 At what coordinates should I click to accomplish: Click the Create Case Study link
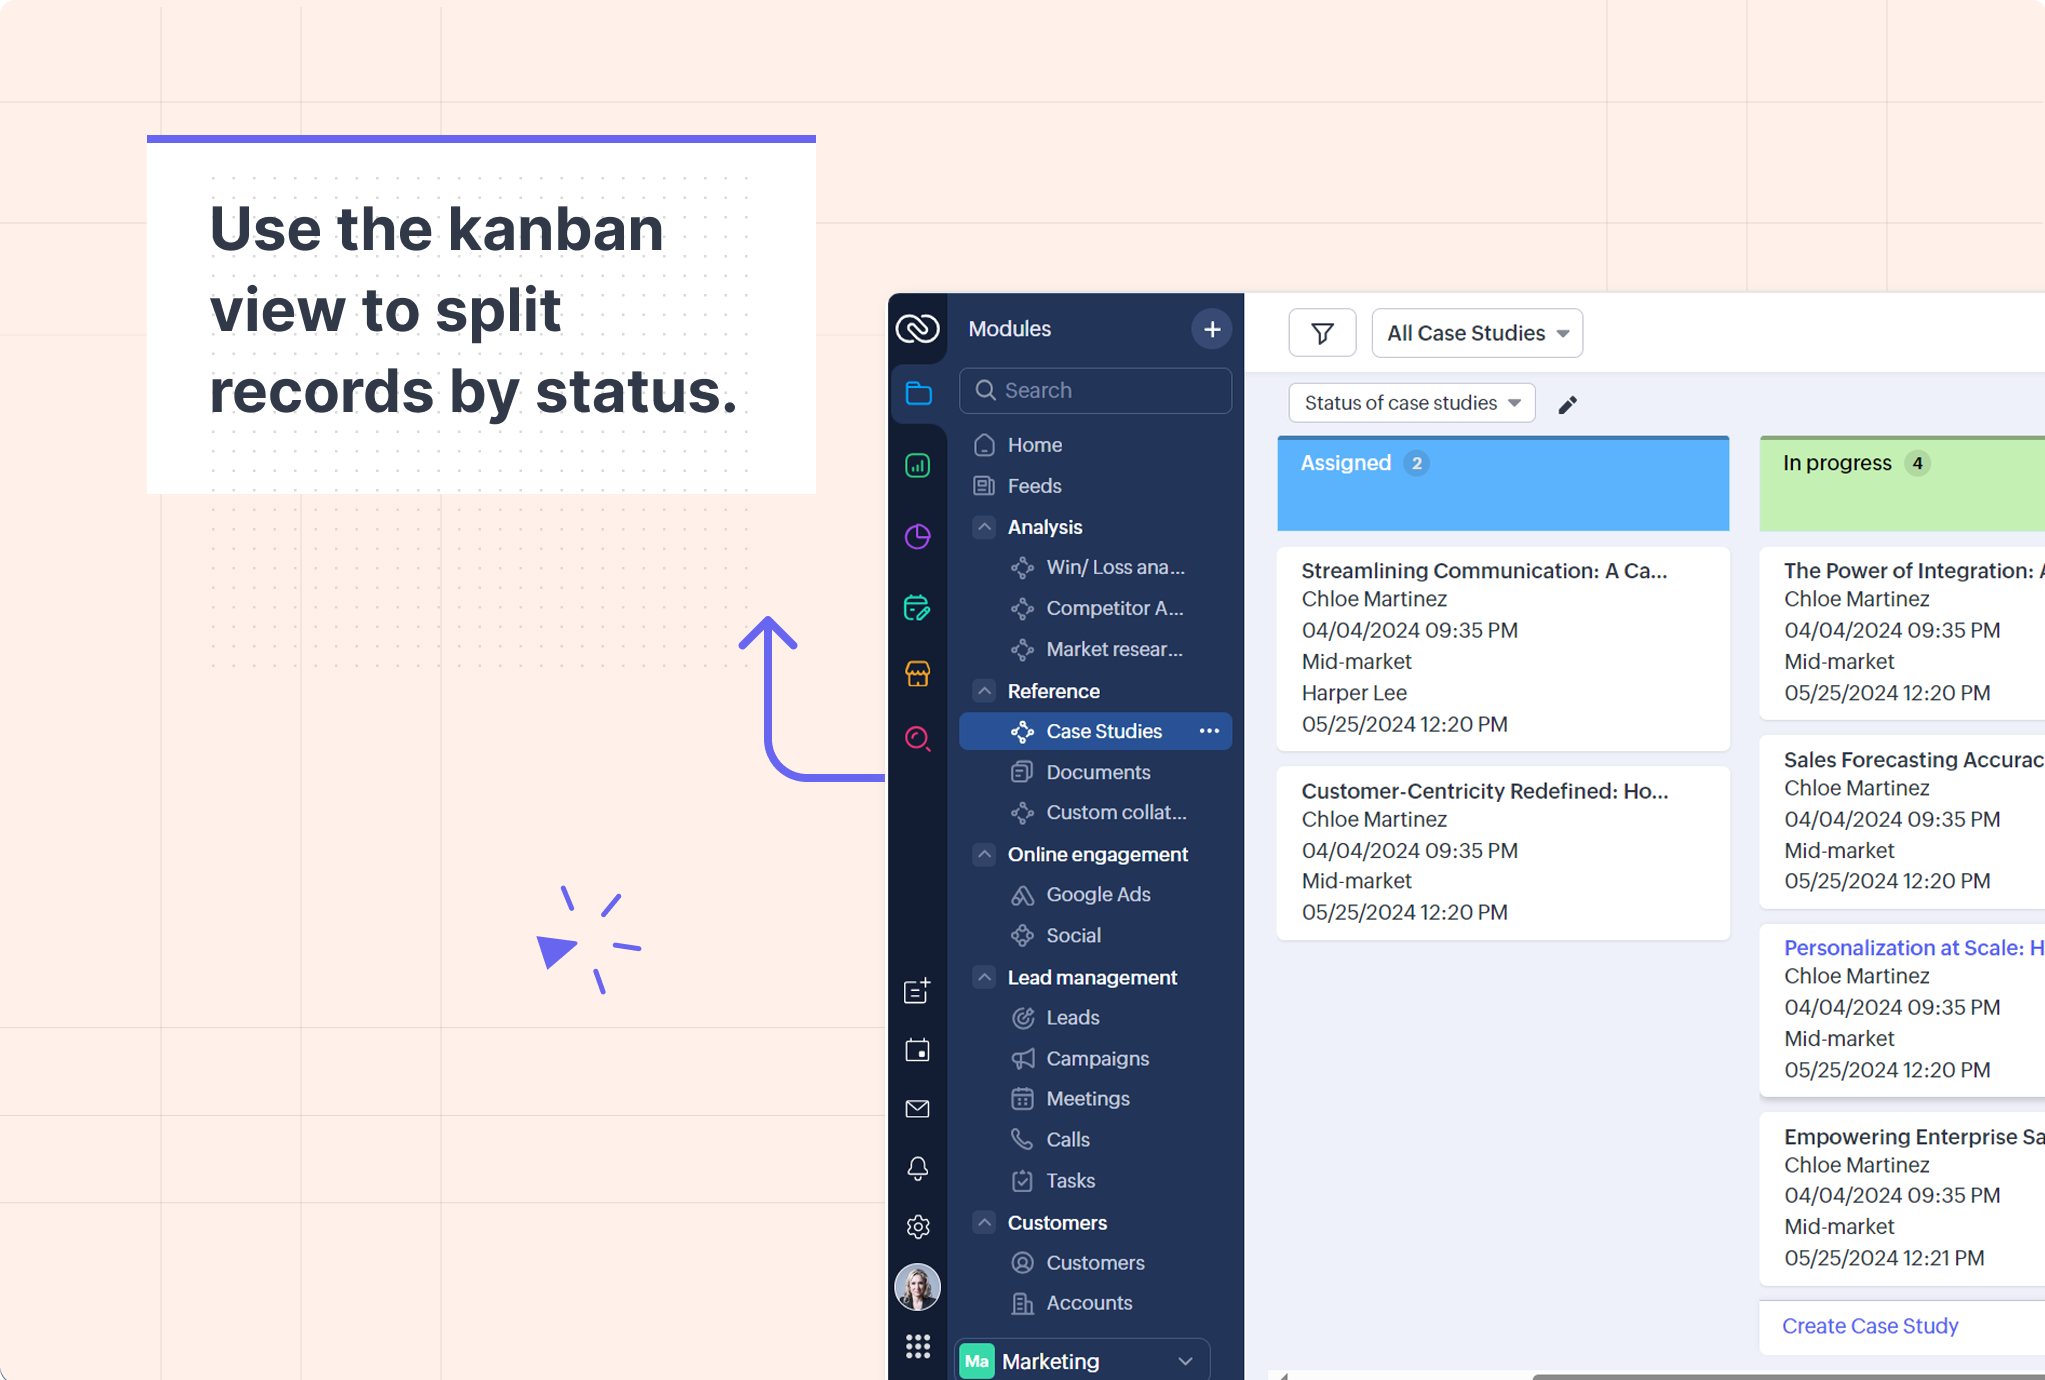tap(1869, 1326)
